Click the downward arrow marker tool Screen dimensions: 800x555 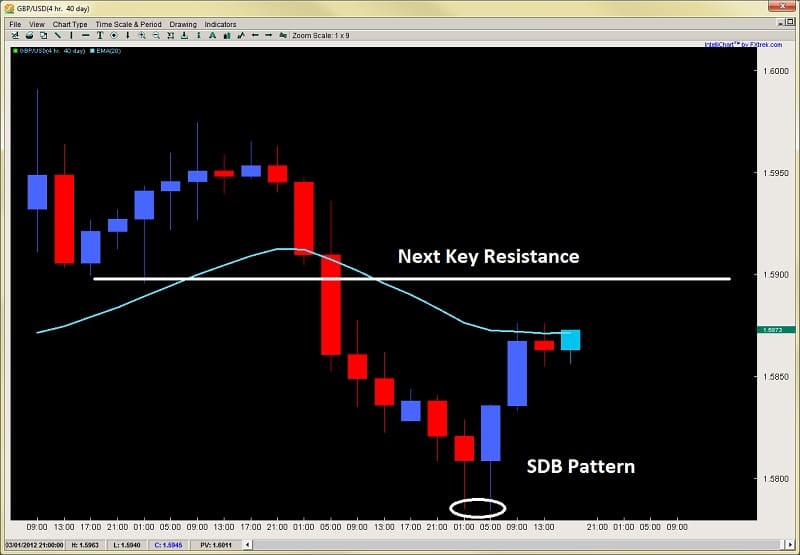tap(128, 36)
